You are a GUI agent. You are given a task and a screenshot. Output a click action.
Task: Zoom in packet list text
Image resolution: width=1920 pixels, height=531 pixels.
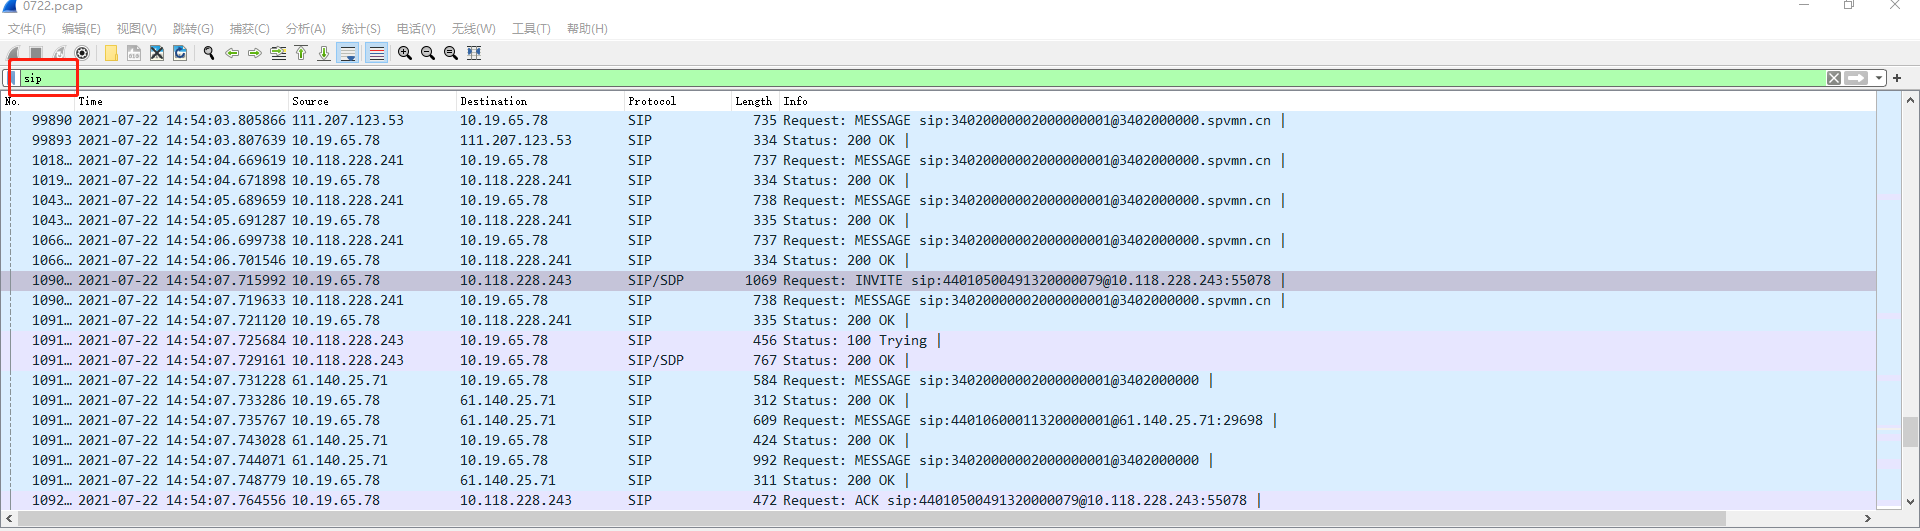[405, 53]
